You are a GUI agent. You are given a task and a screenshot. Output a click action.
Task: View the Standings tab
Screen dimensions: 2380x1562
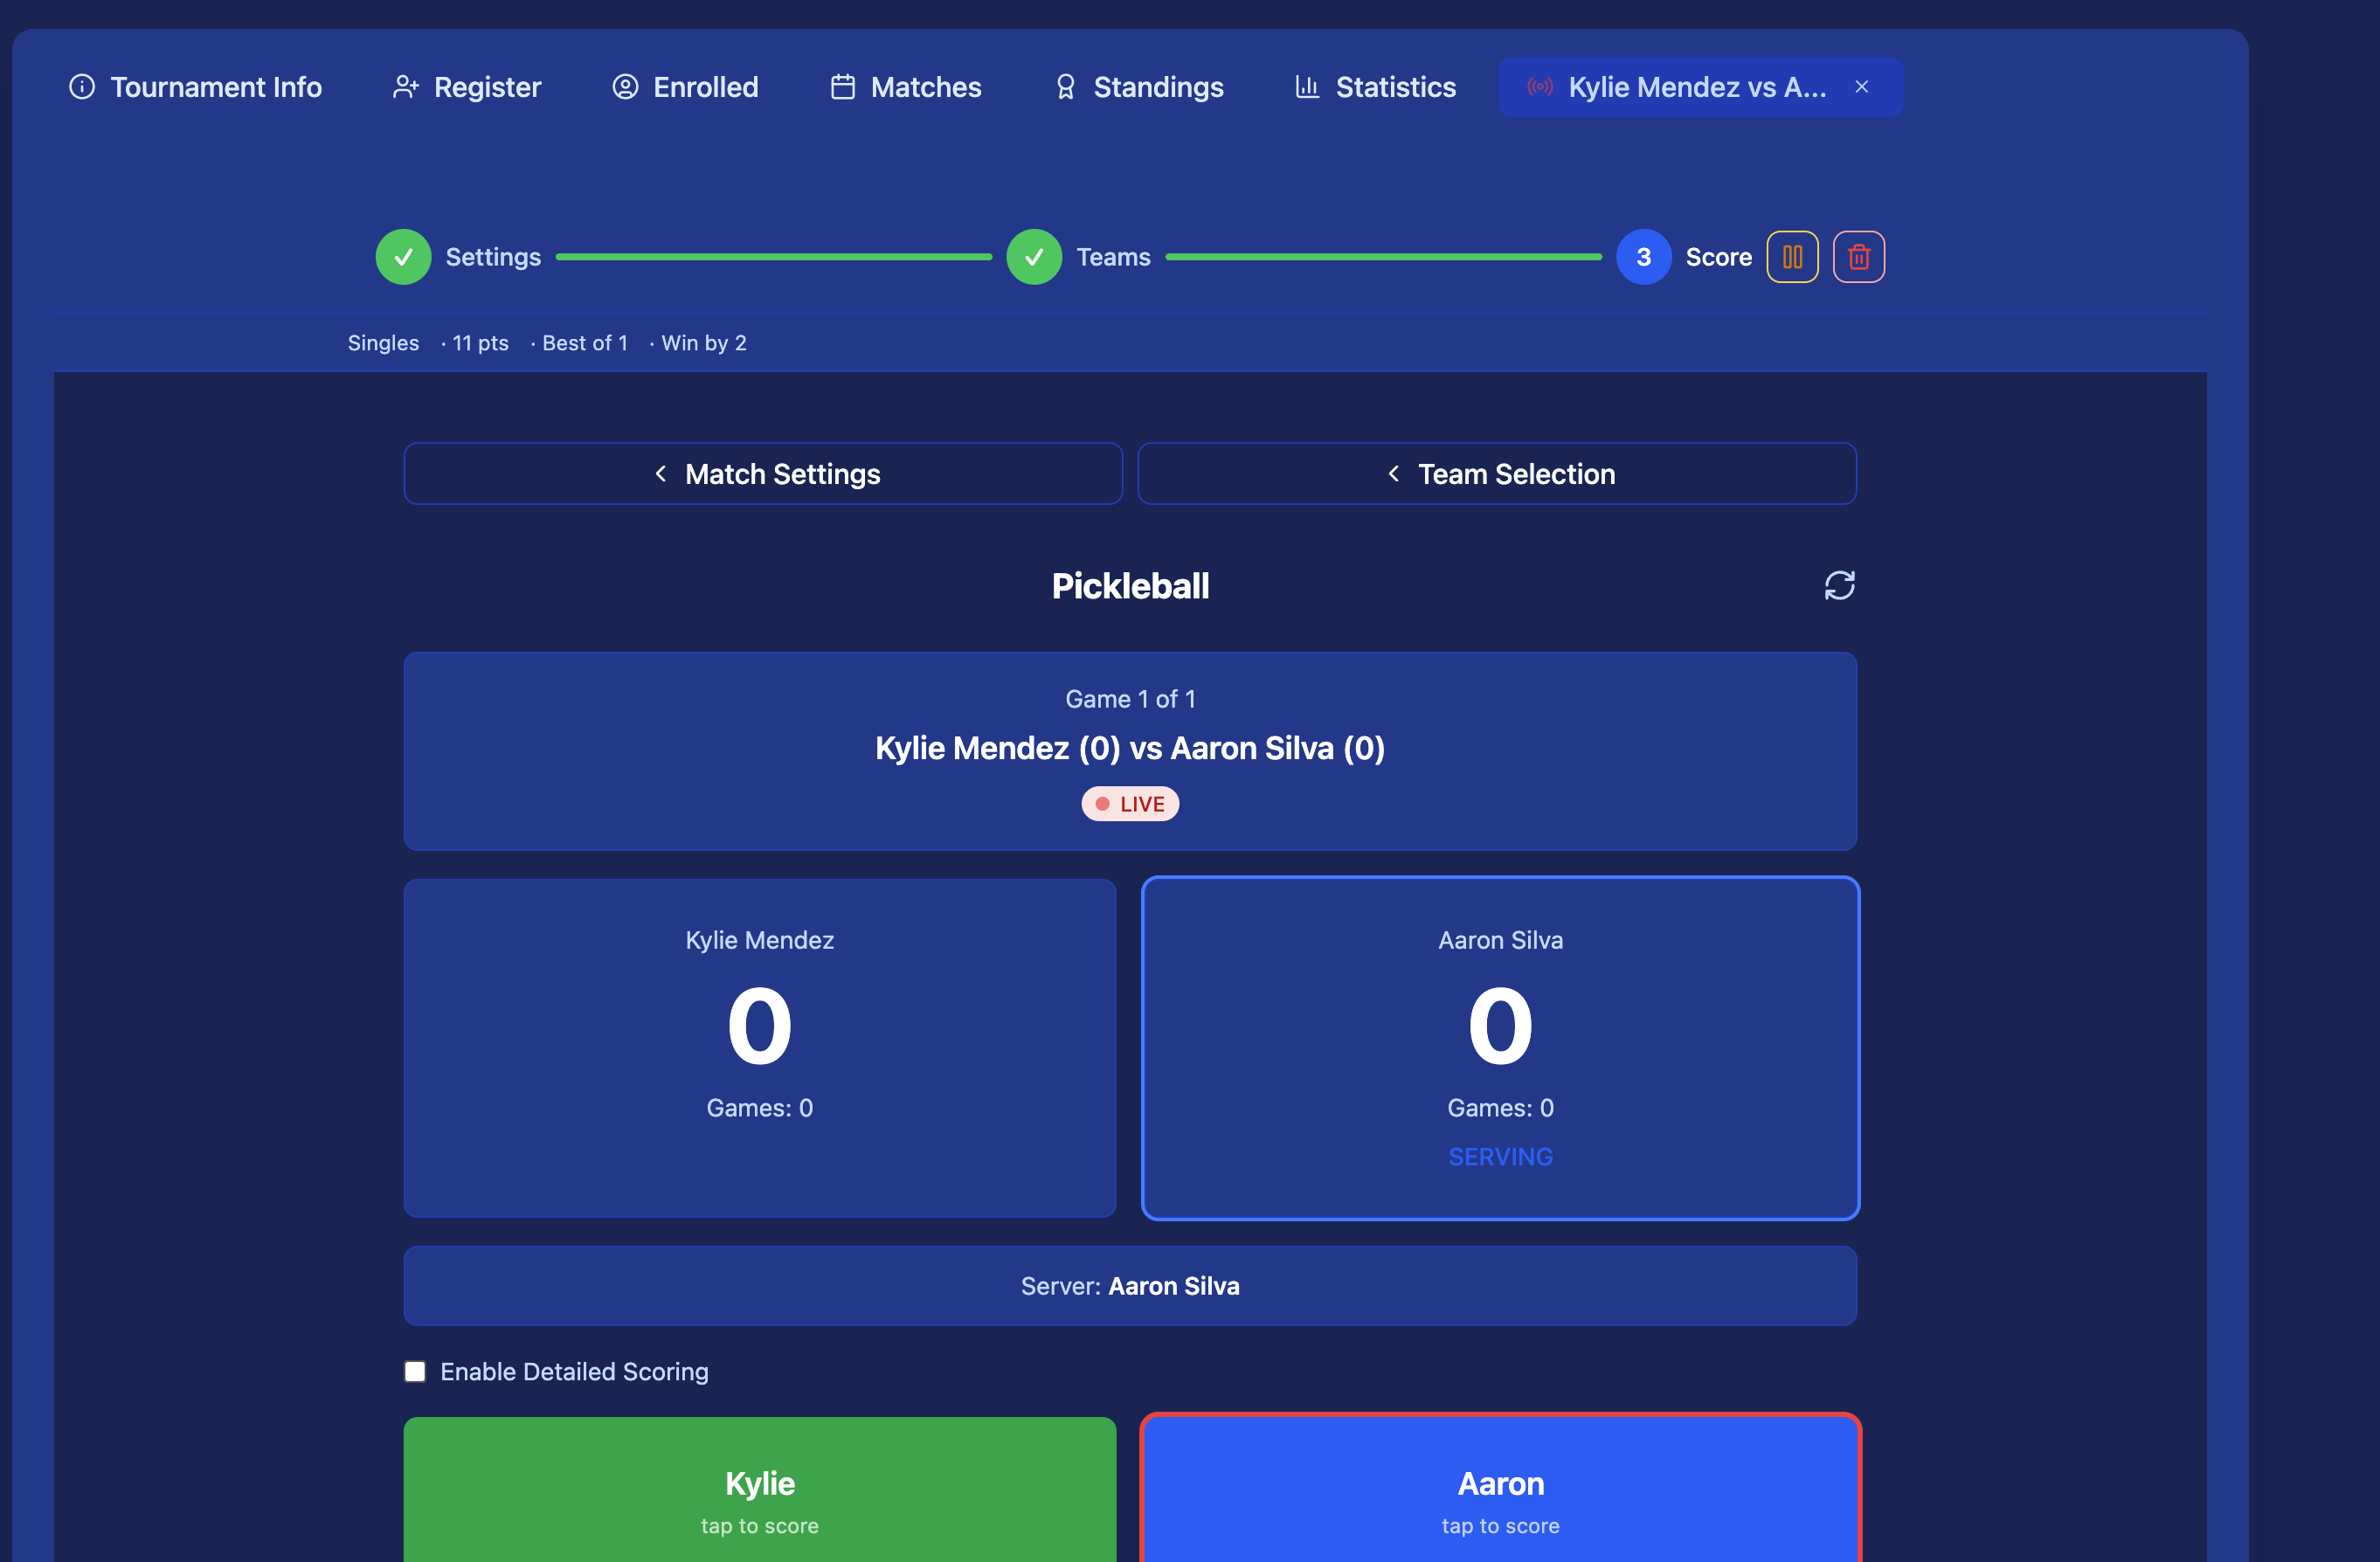point(1139,87)
